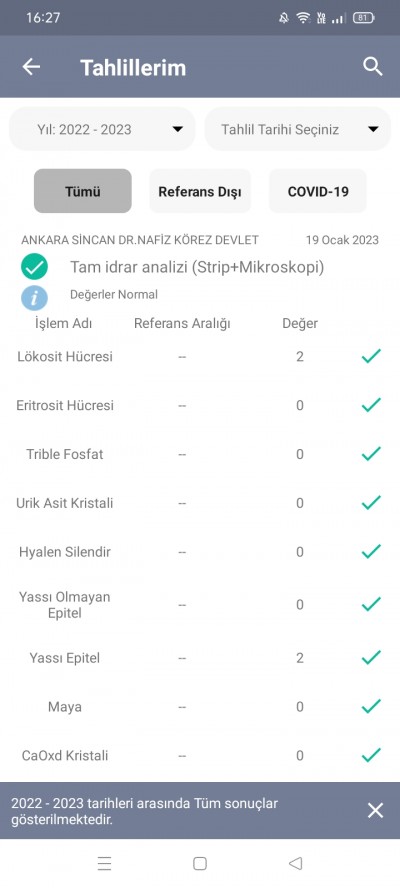Viewport: 400px width, 888px height.
Task: Expand year selector via its arrow
Action: [x=177, y=129]
